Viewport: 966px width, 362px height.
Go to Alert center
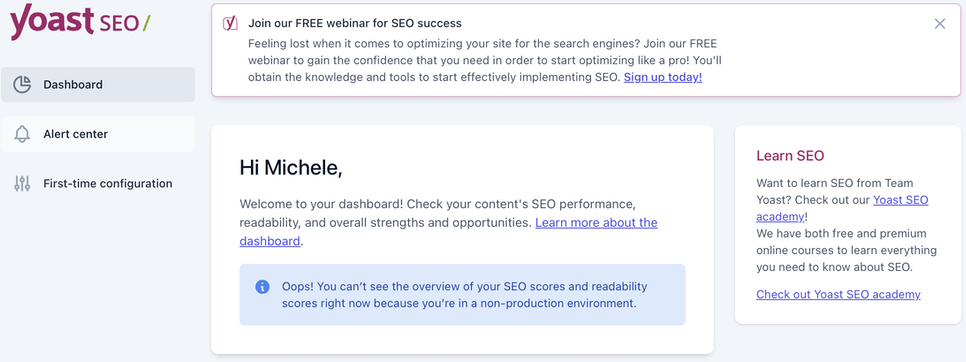tap(98, 134)
